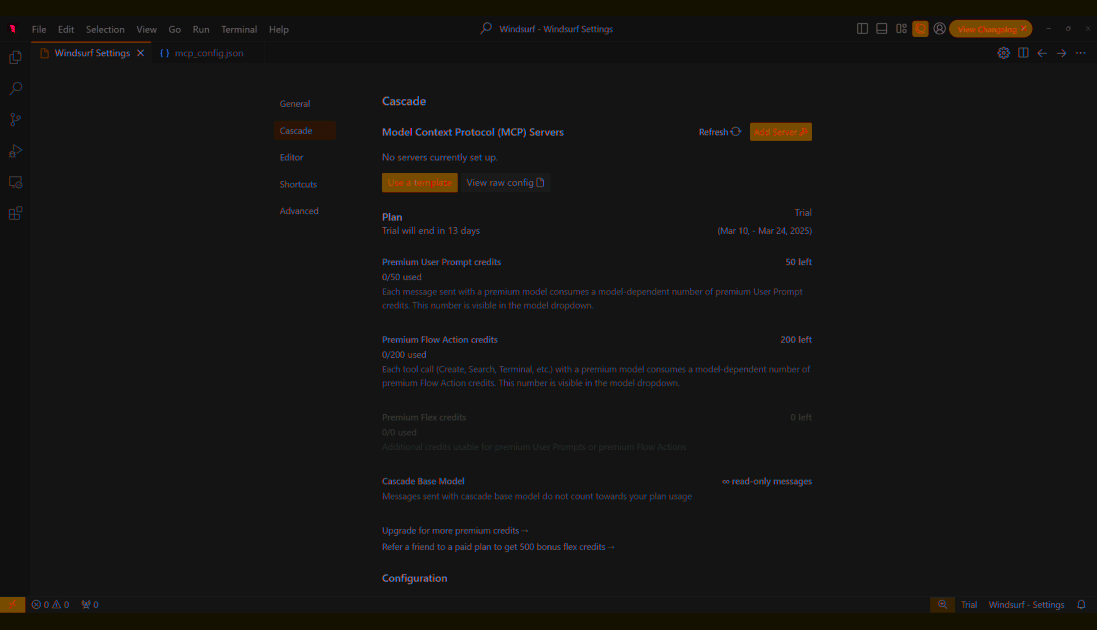Screen dimensions: 1097x630
Task: Open the Customize Layout control
Action: pyautogui.click(x=901, y=29)
